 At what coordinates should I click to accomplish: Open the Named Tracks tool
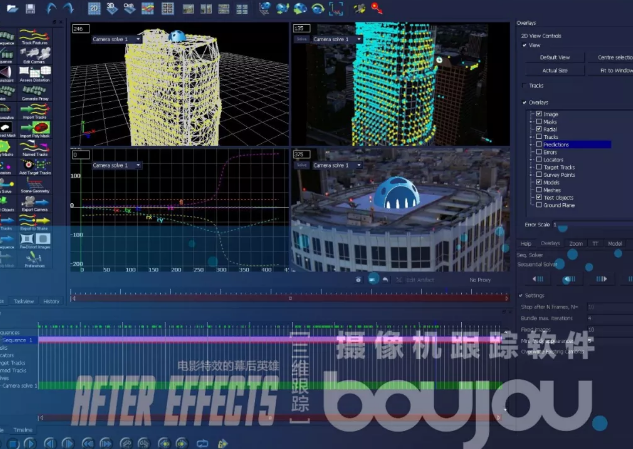tap(35, 148)
